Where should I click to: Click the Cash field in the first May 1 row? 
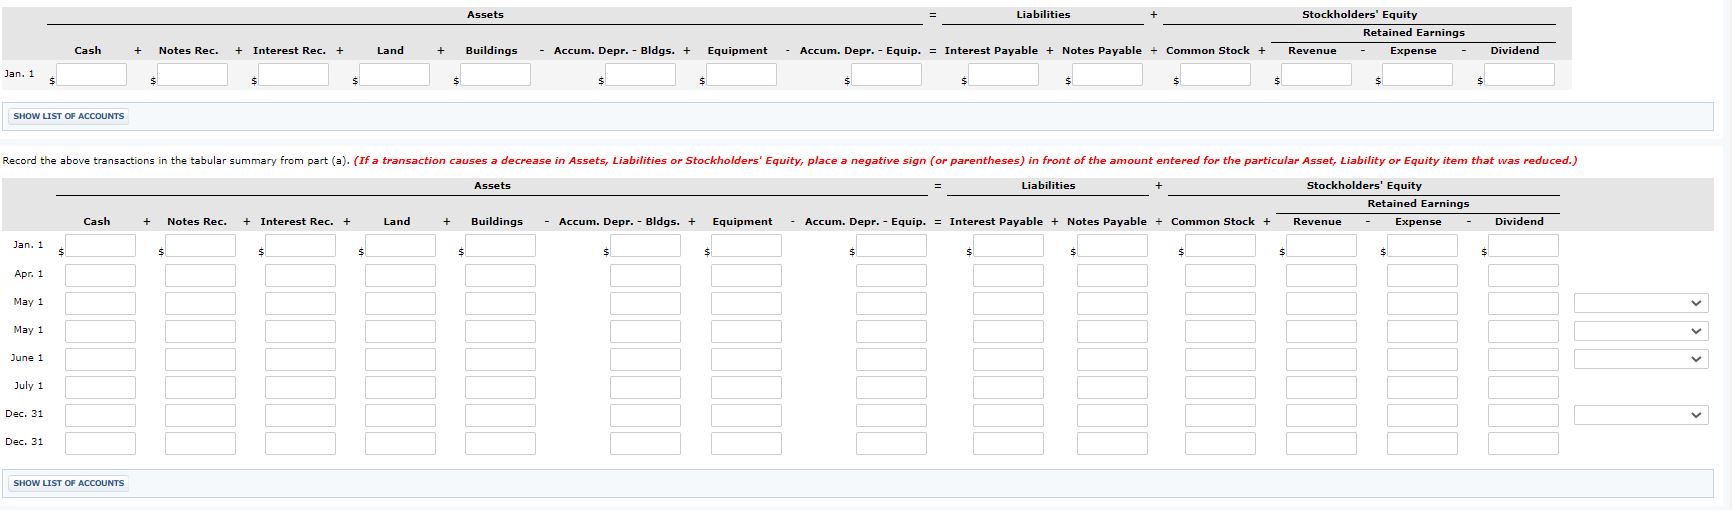pos(100,303)
